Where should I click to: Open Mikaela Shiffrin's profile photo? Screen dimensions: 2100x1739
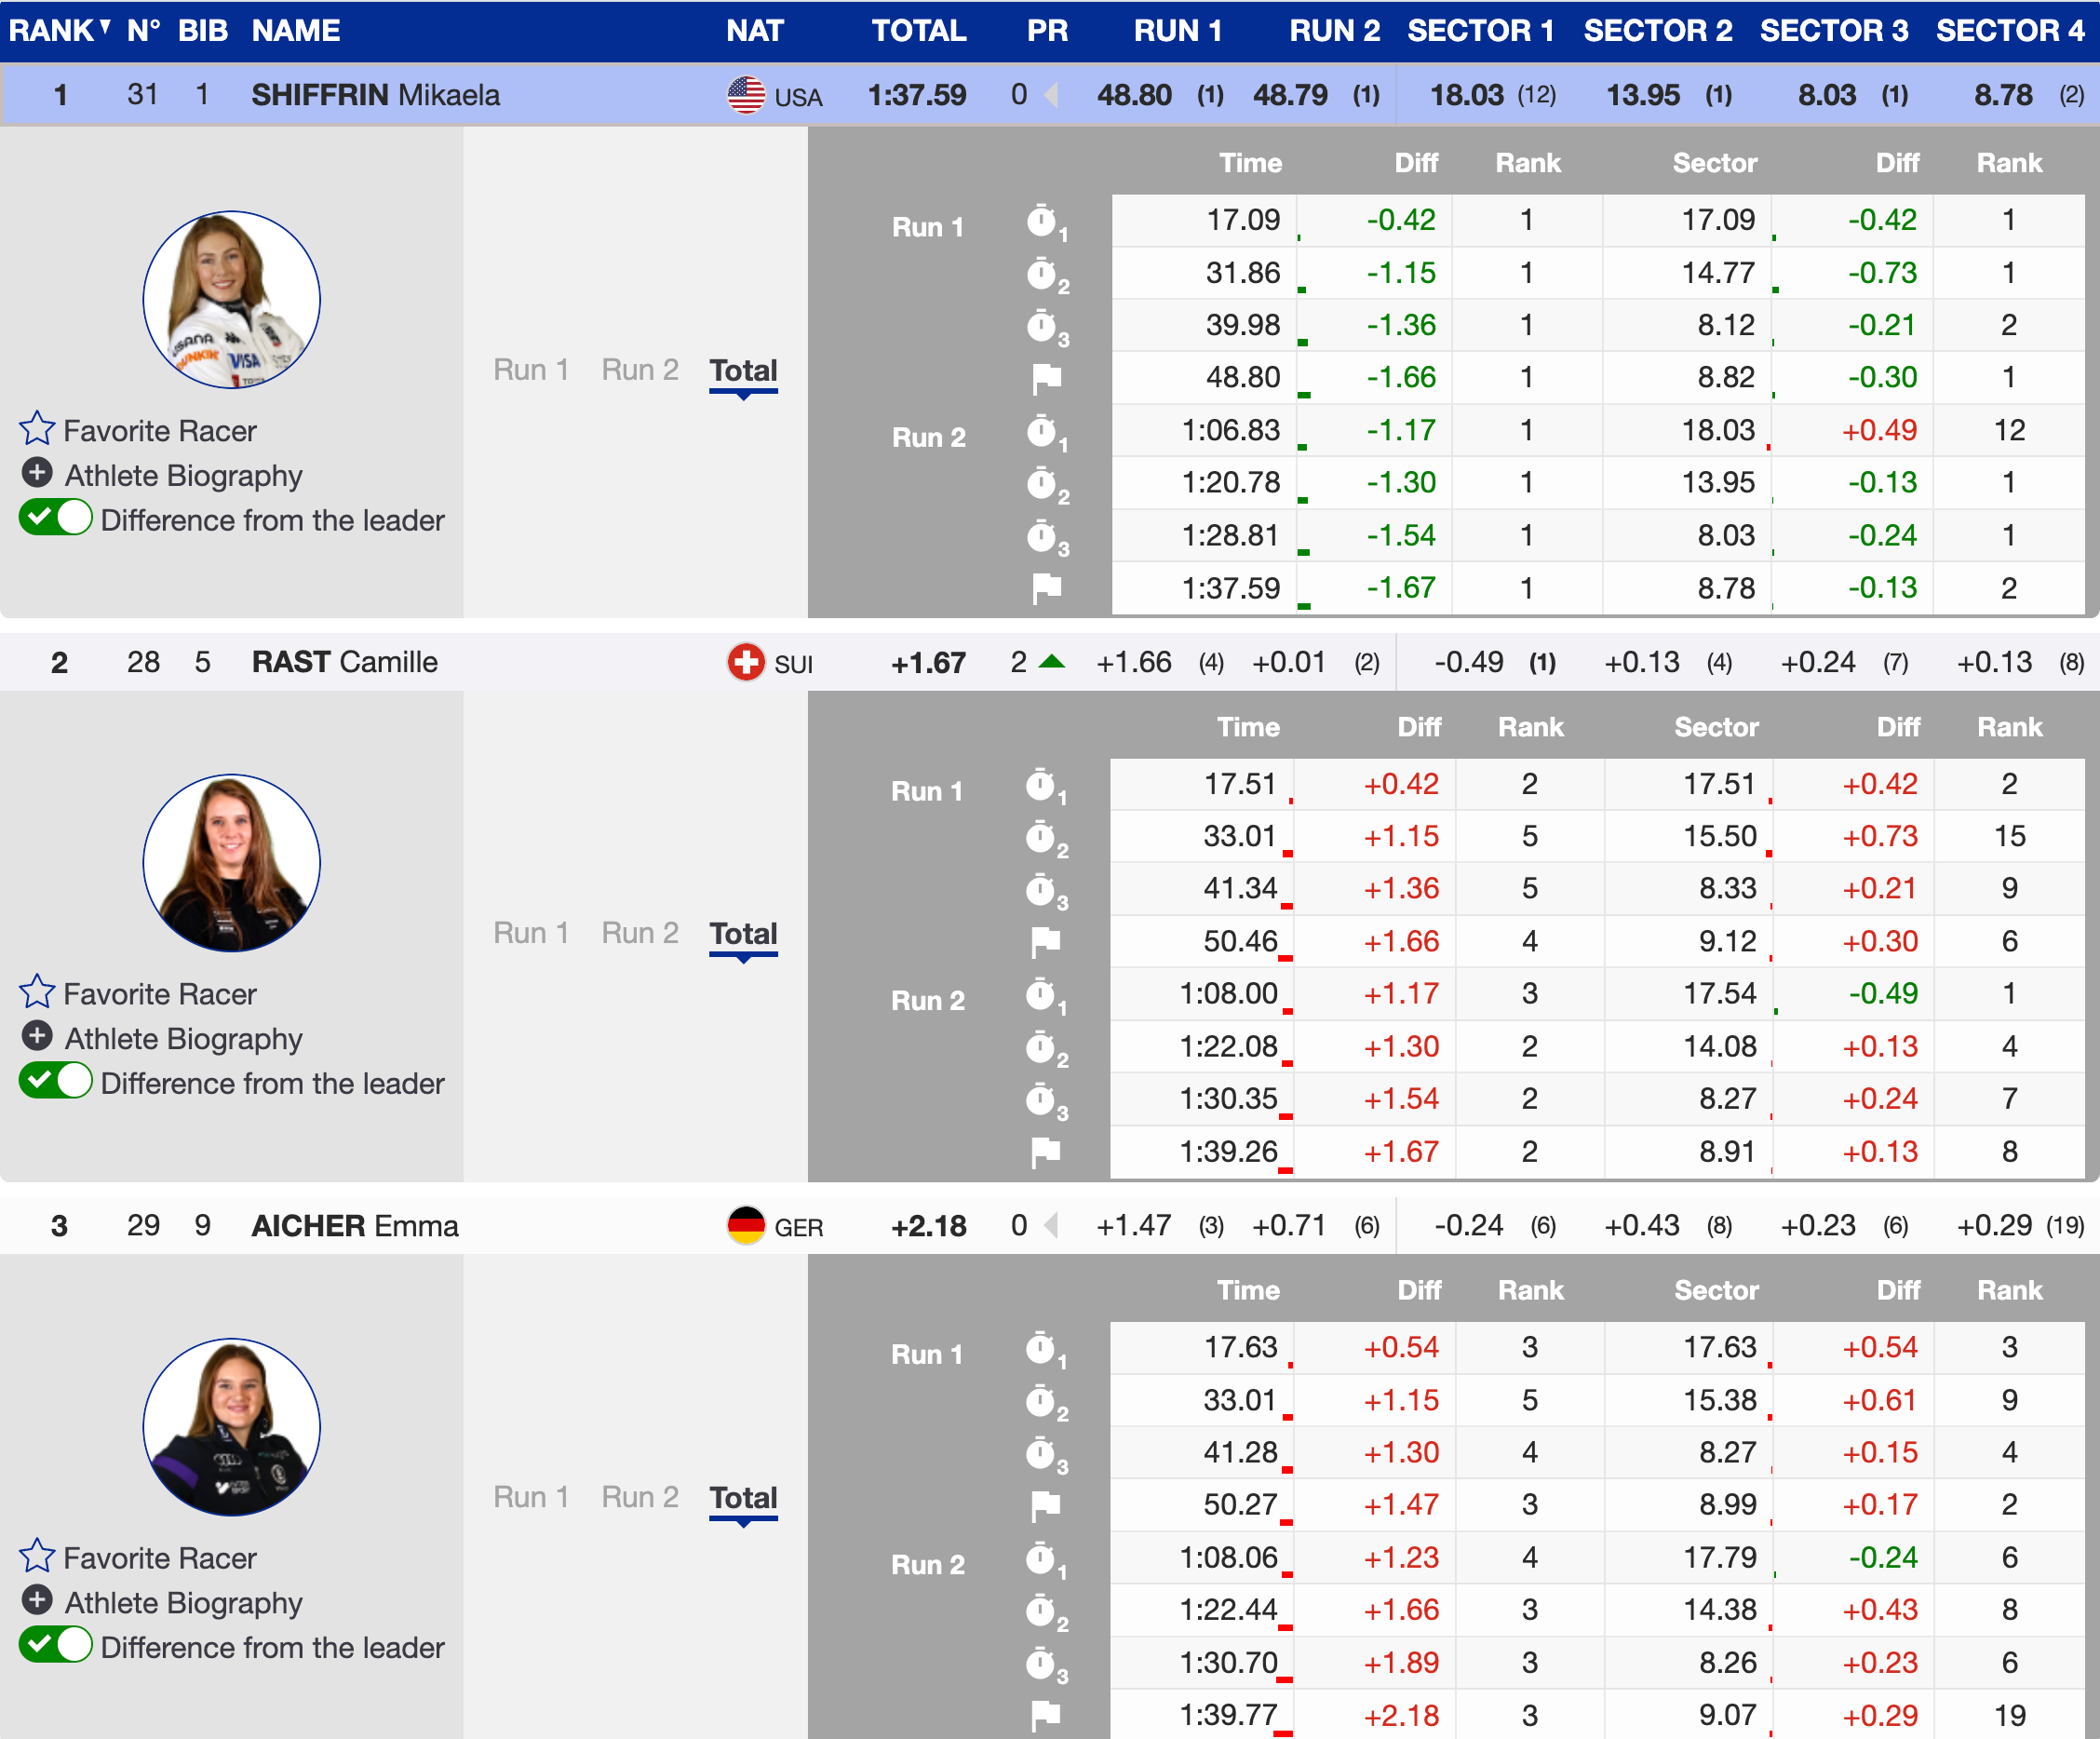pyautogui.click(x=231, y=299)
